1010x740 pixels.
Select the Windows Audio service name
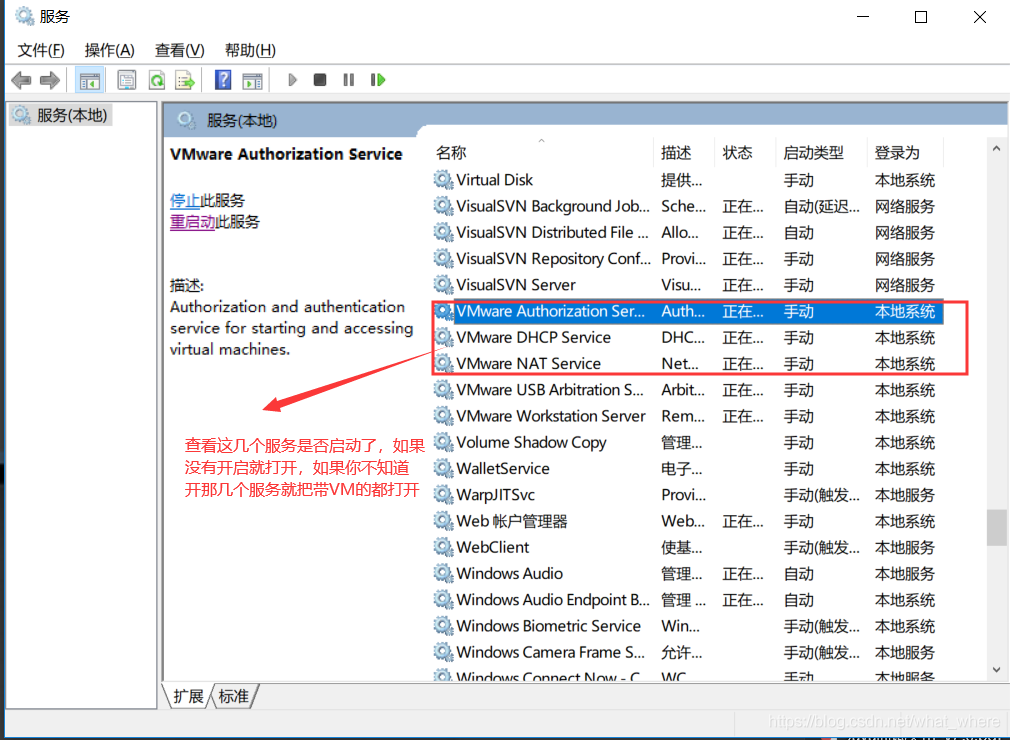pos(510,573)
